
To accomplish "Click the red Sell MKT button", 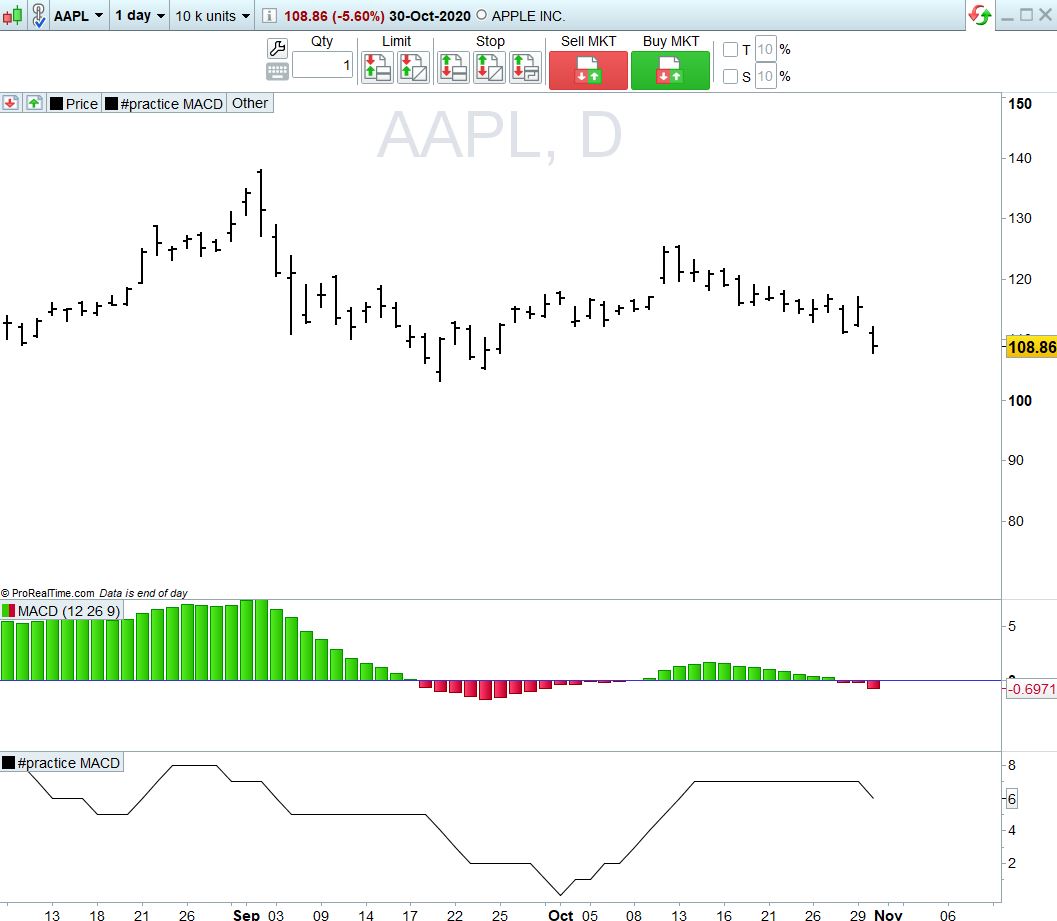I will coord(588,70).
